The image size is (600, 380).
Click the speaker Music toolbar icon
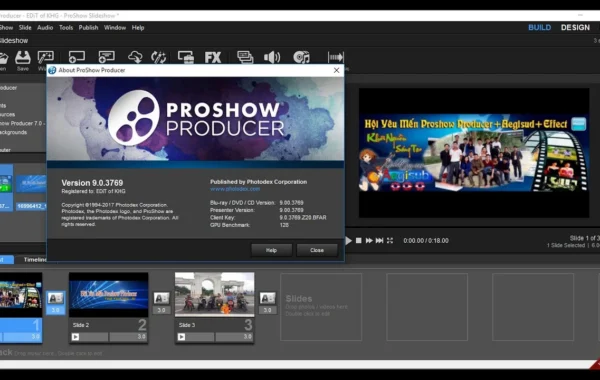click(x=272, y=57)
